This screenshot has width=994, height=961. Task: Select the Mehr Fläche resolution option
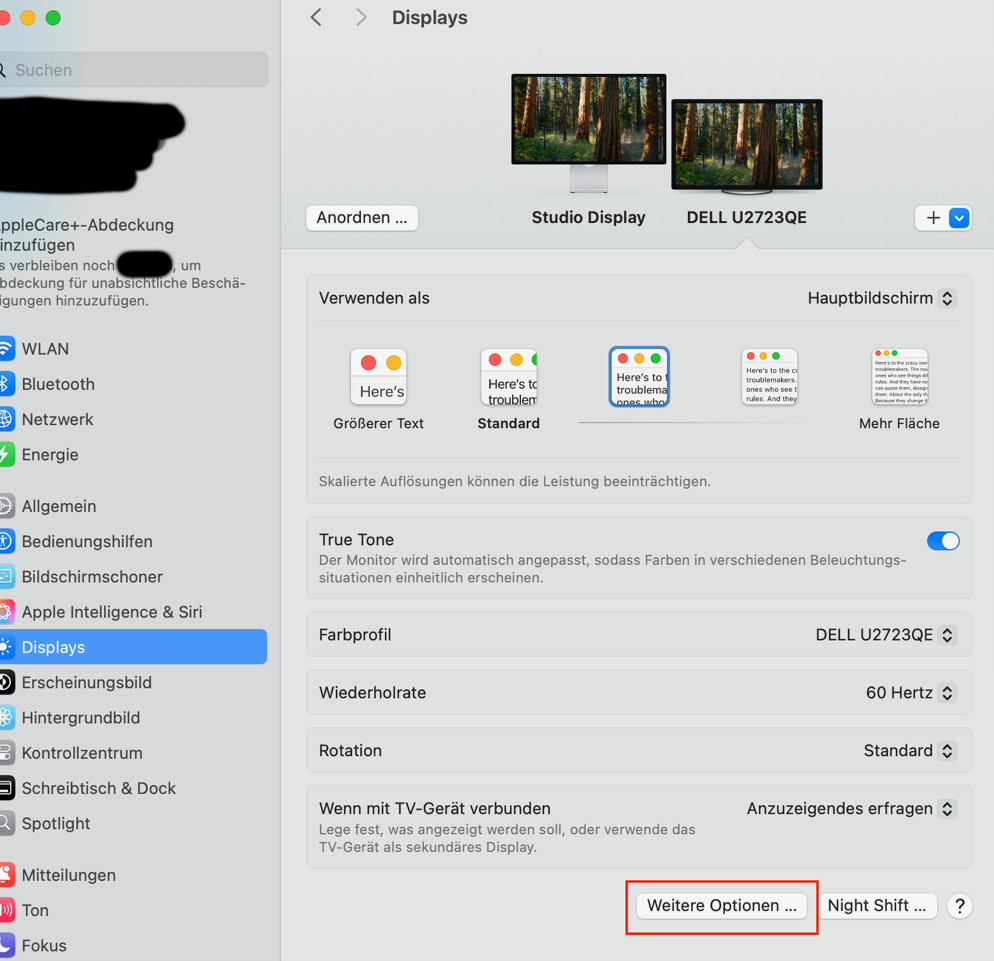coord(899,389)
